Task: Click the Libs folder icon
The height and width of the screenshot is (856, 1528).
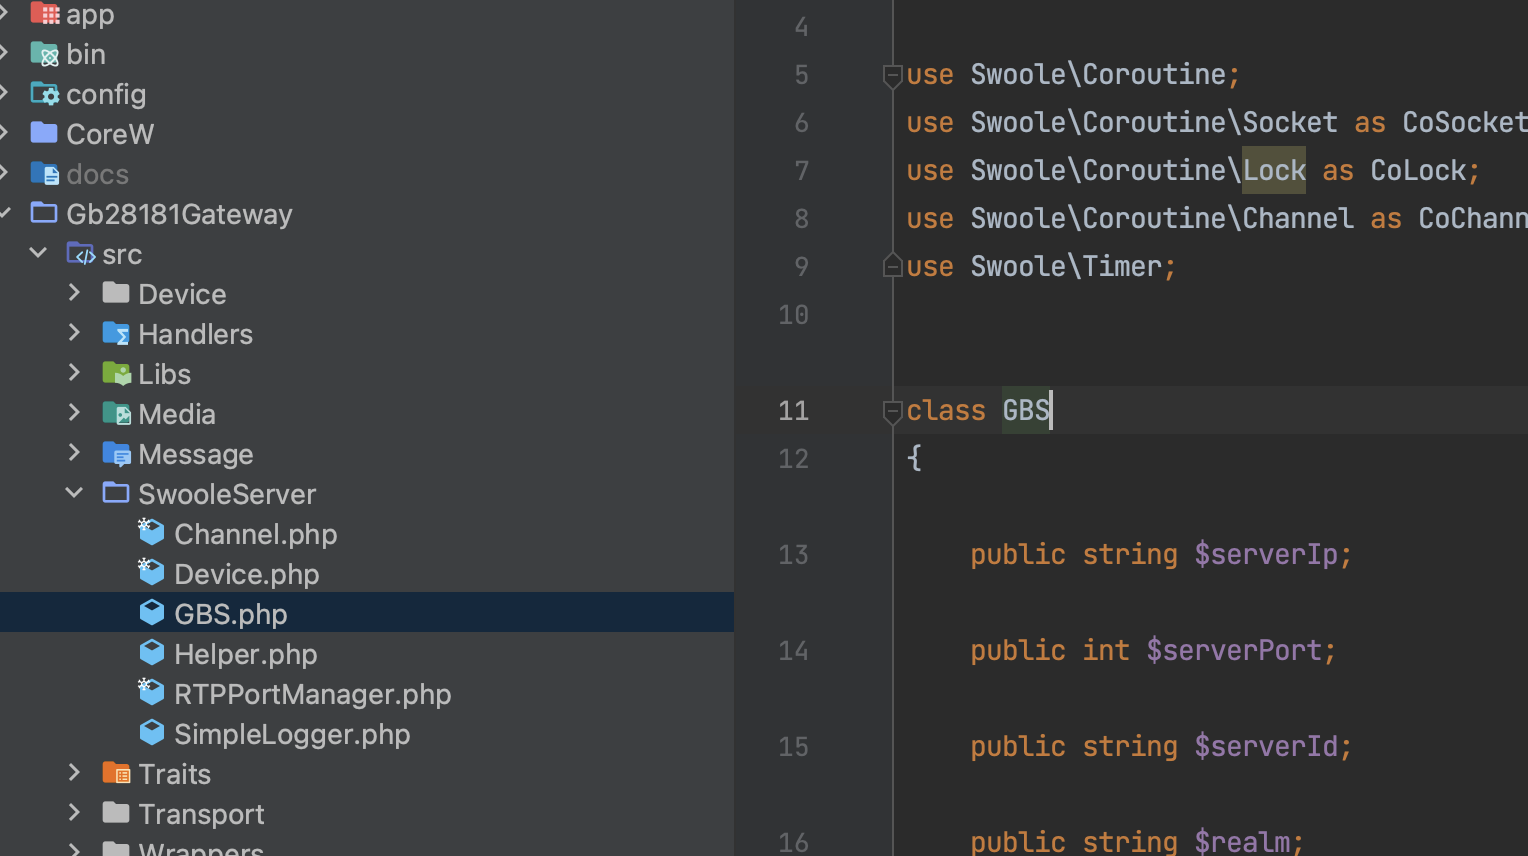Action: pos(116,373)
